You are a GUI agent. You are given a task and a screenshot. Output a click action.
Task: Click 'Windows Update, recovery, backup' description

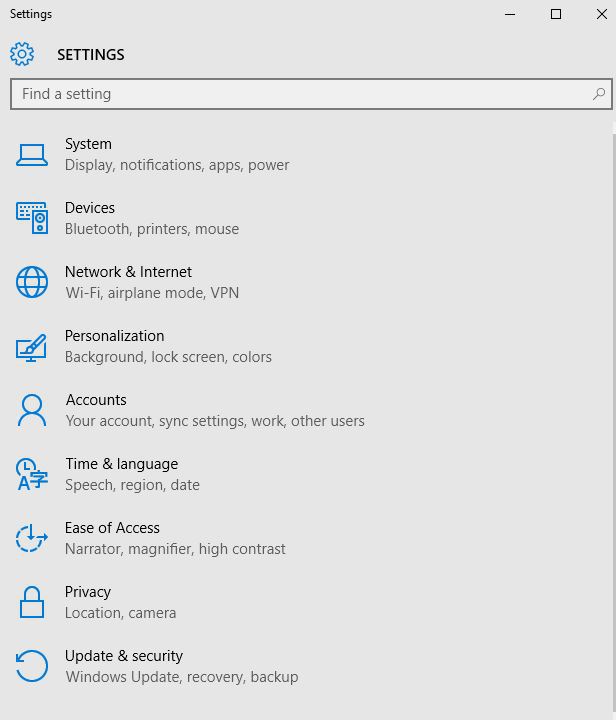pyautogui.click(x=182, y=677)
